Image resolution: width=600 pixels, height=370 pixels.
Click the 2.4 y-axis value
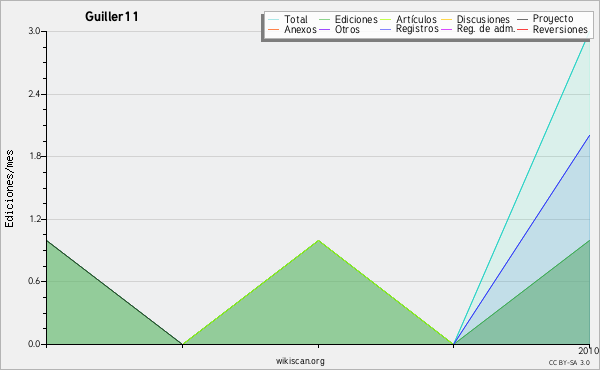click(x=34, y=94)
